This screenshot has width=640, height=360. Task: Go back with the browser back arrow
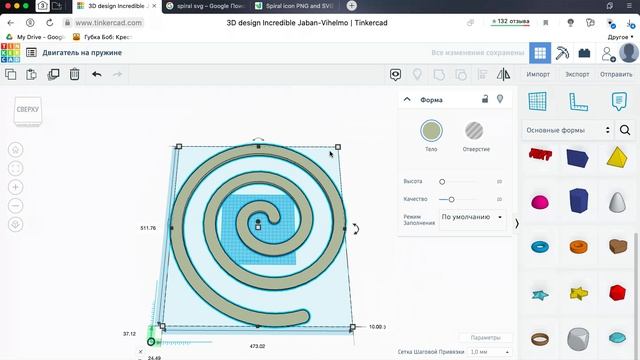click(x=11, y=23)
